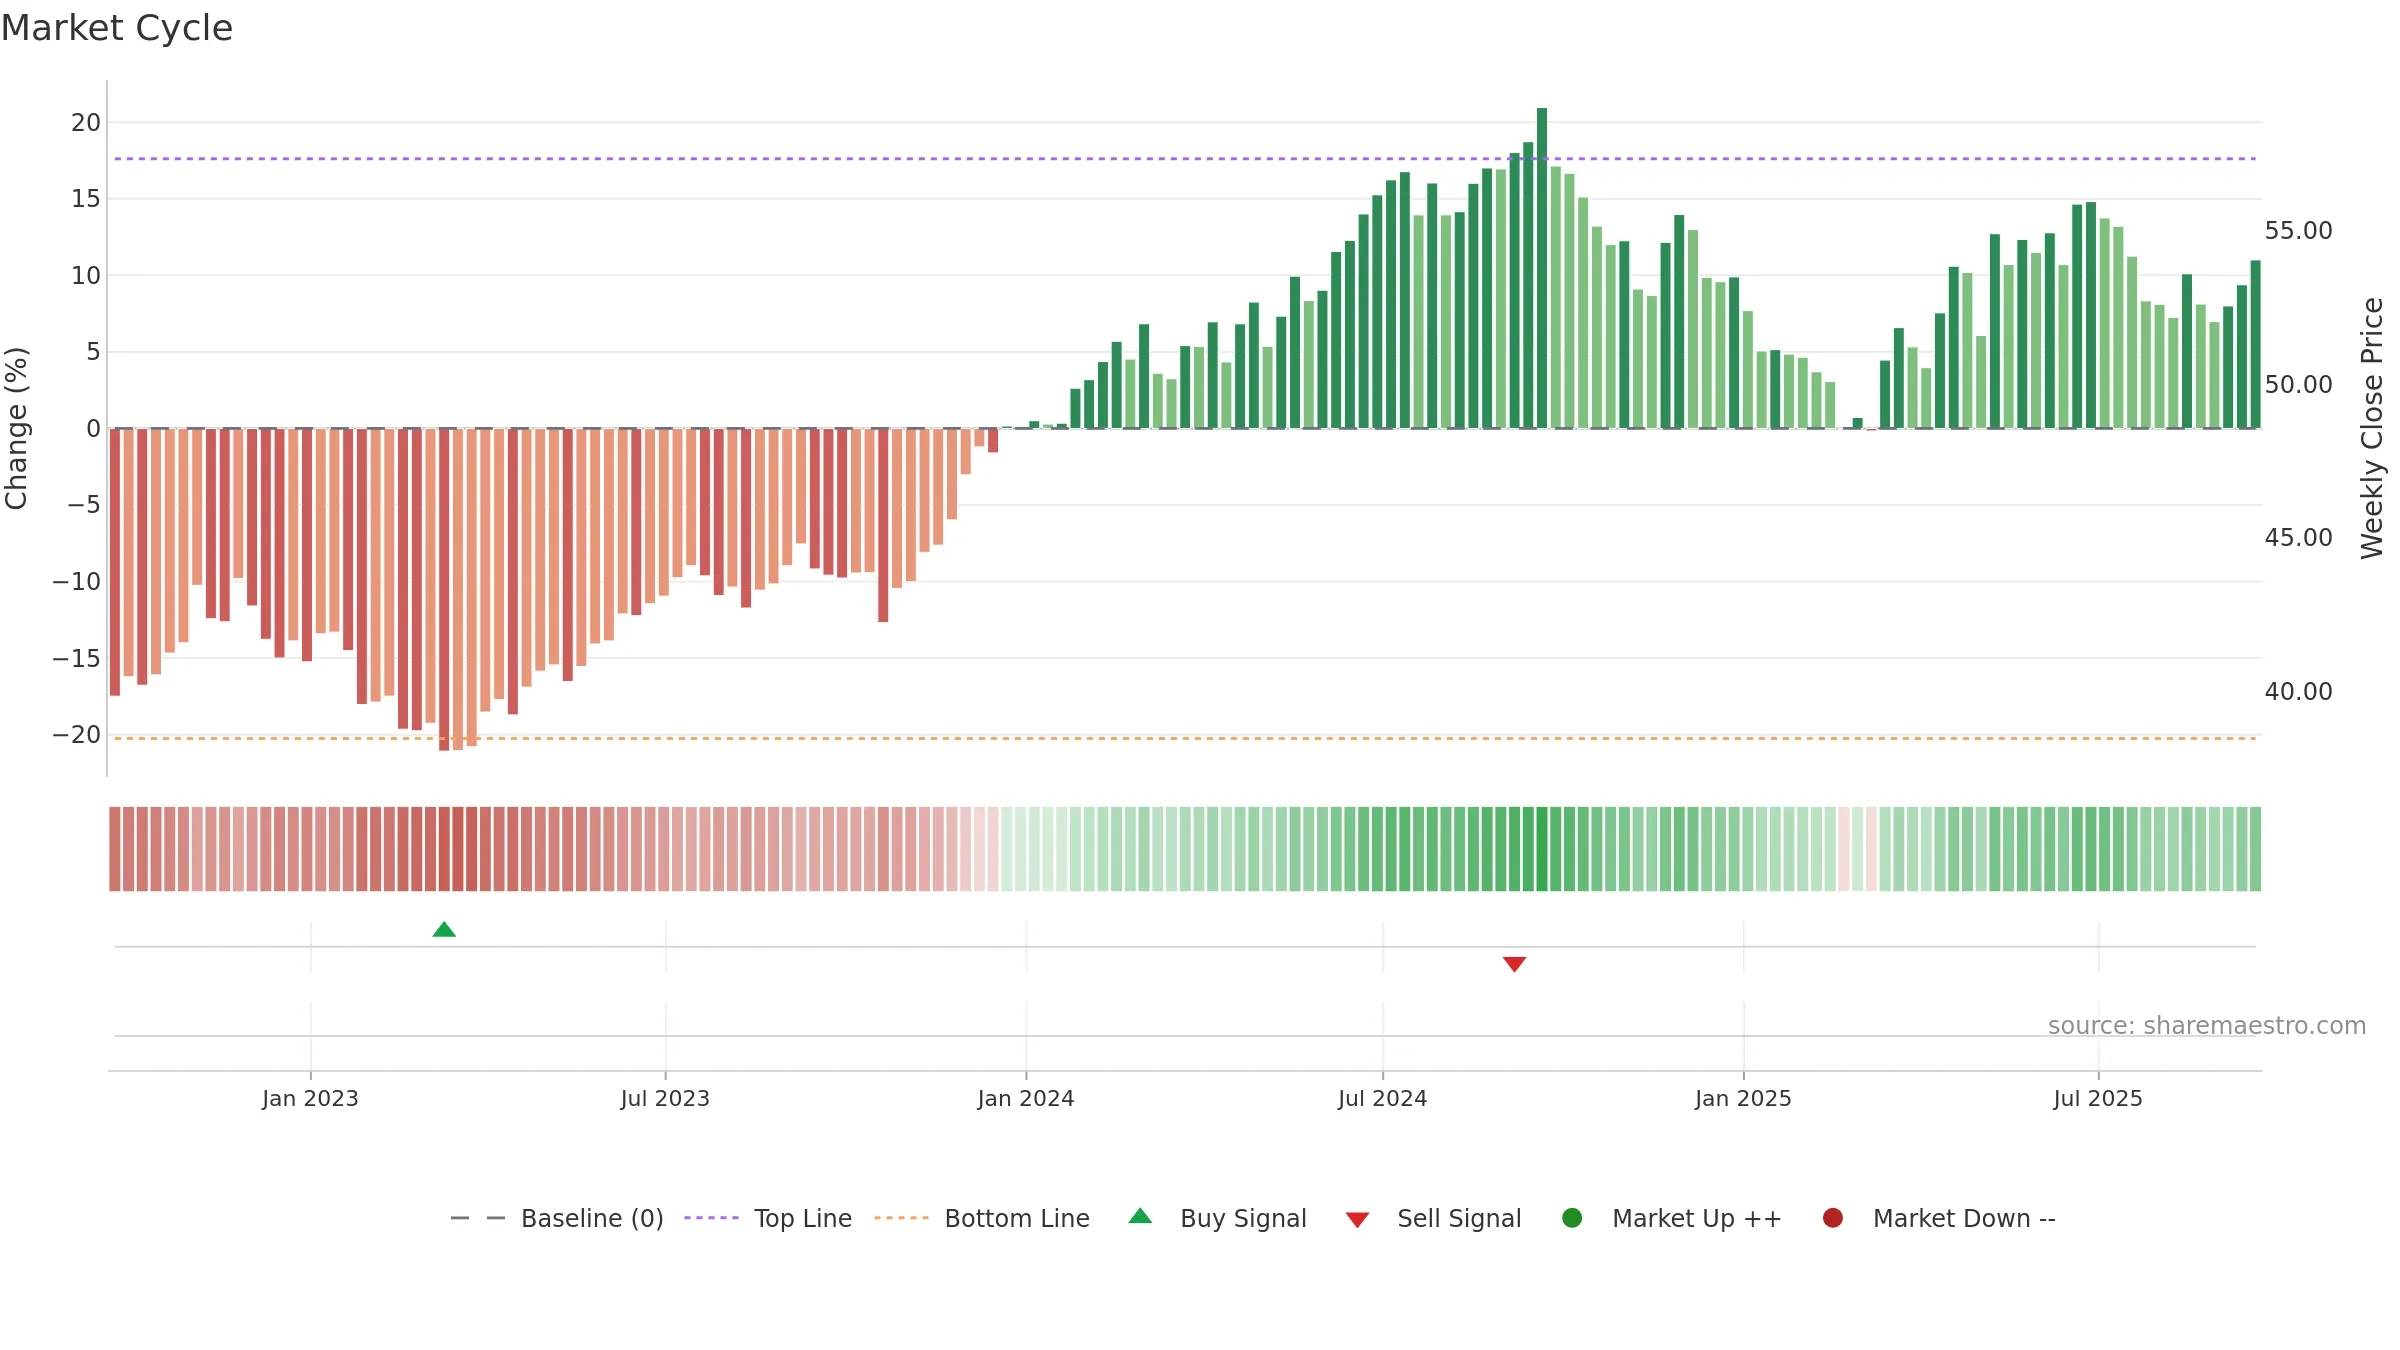Click the 55.00 price label on the right axis
This screenshot has height=1350, width=2400.
click(x=2298, y=231)
